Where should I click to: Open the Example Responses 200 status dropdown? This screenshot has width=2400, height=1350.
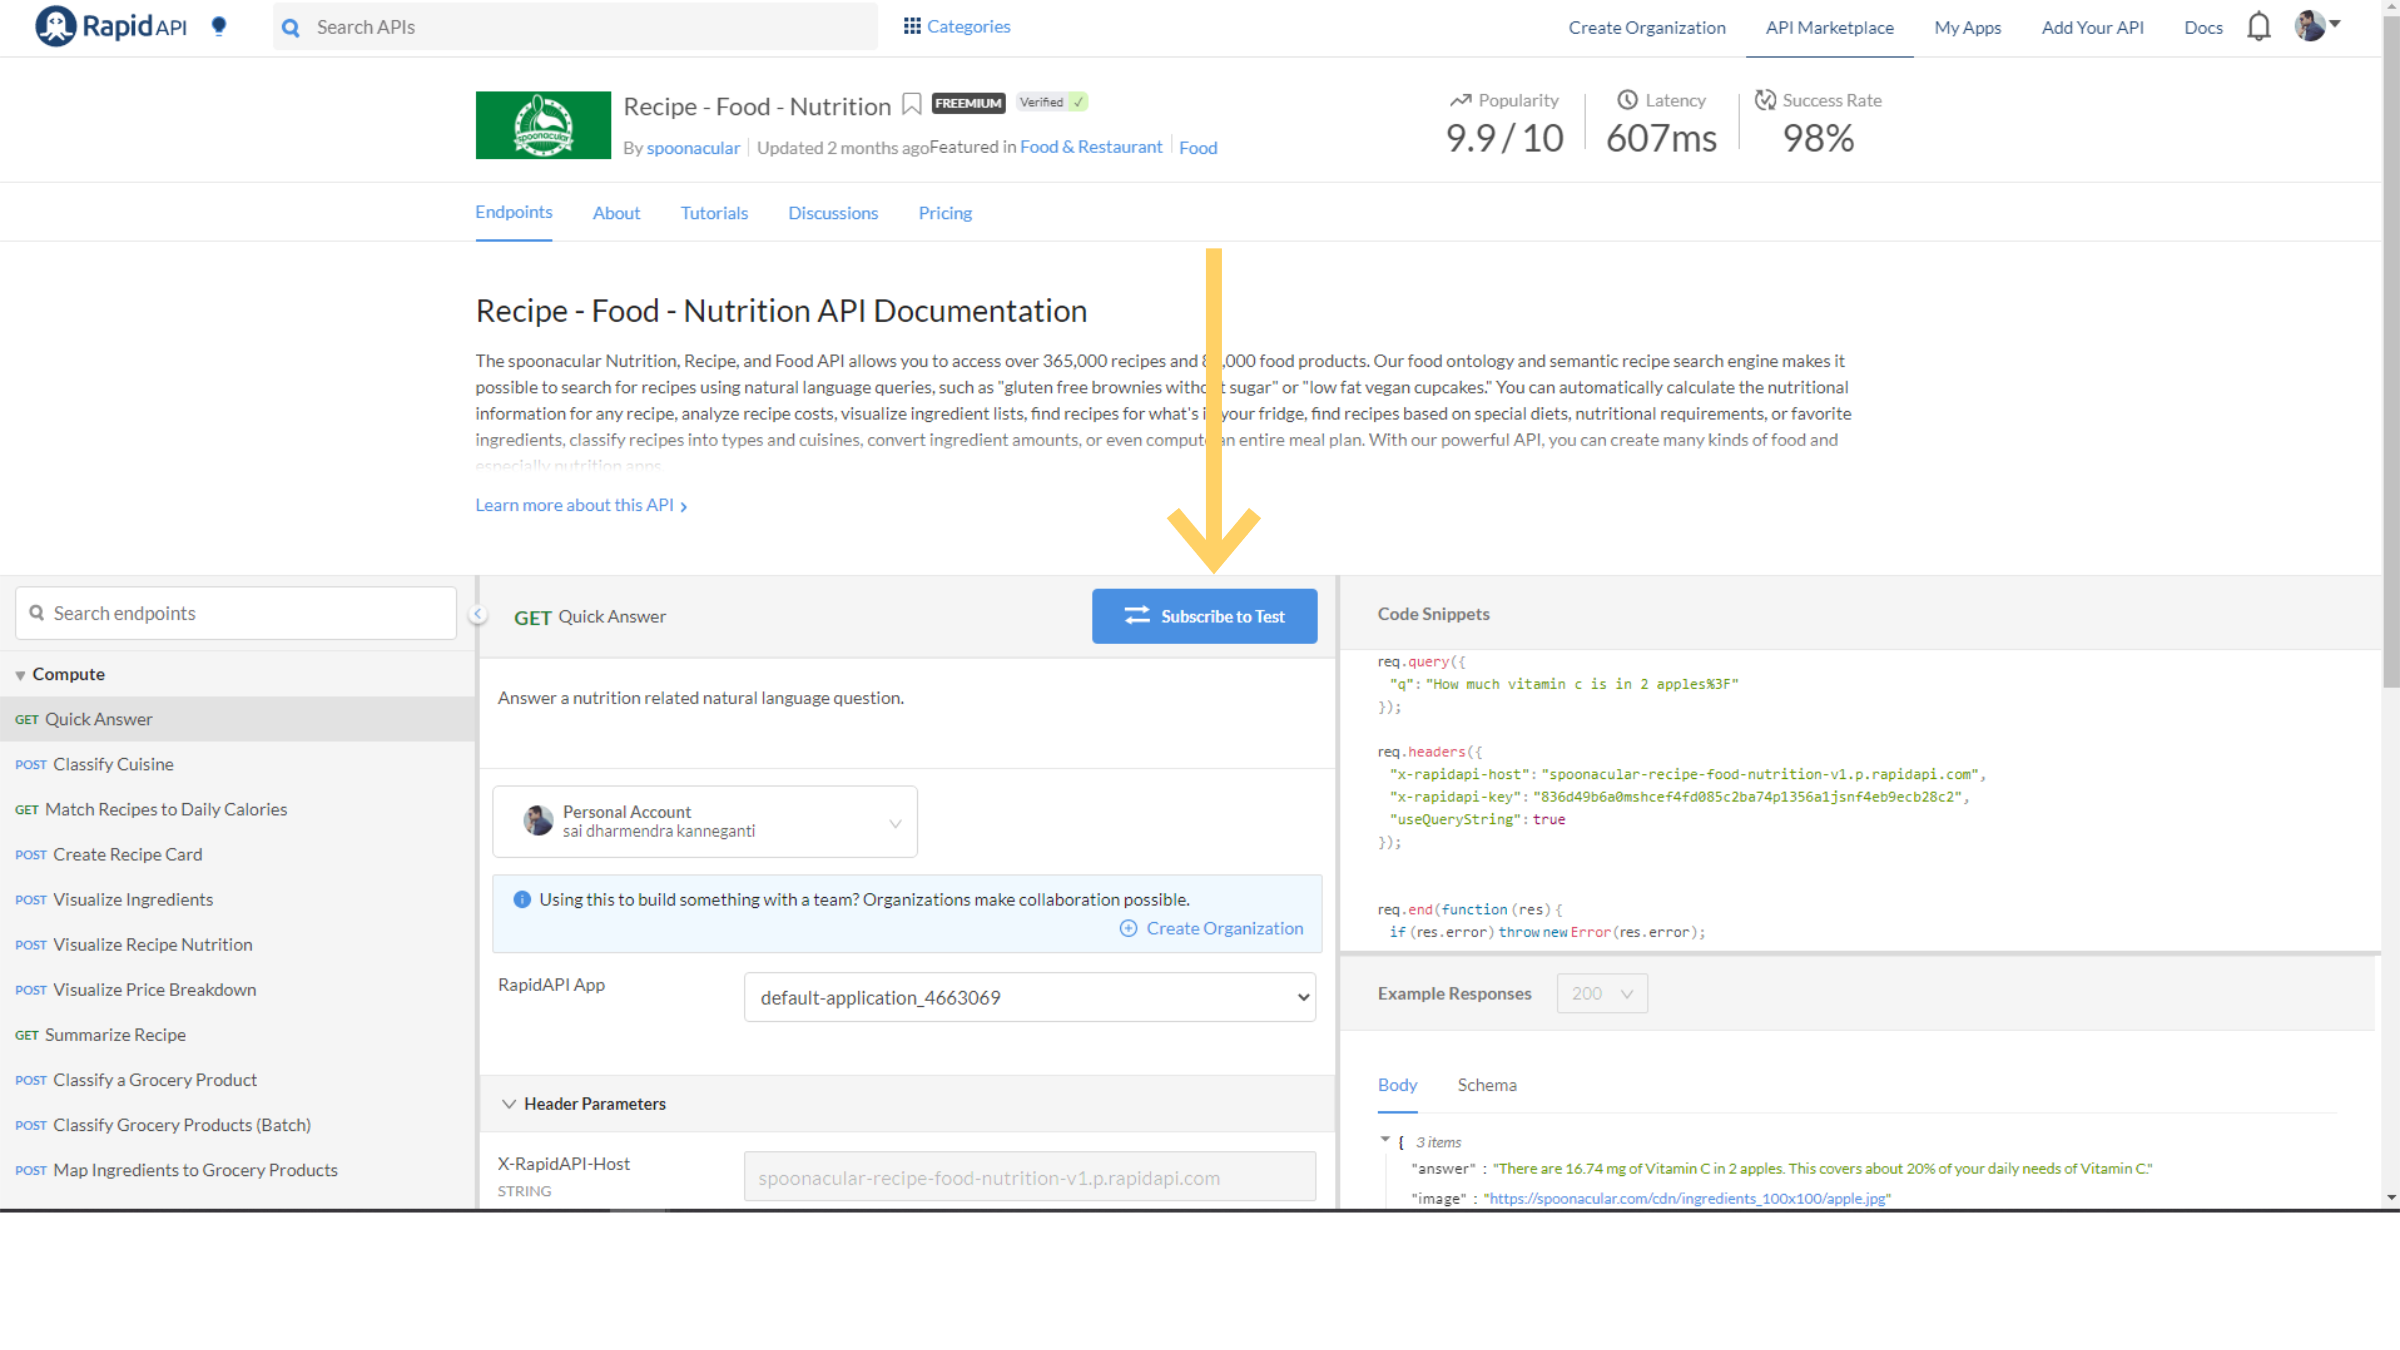(1601, 993)
